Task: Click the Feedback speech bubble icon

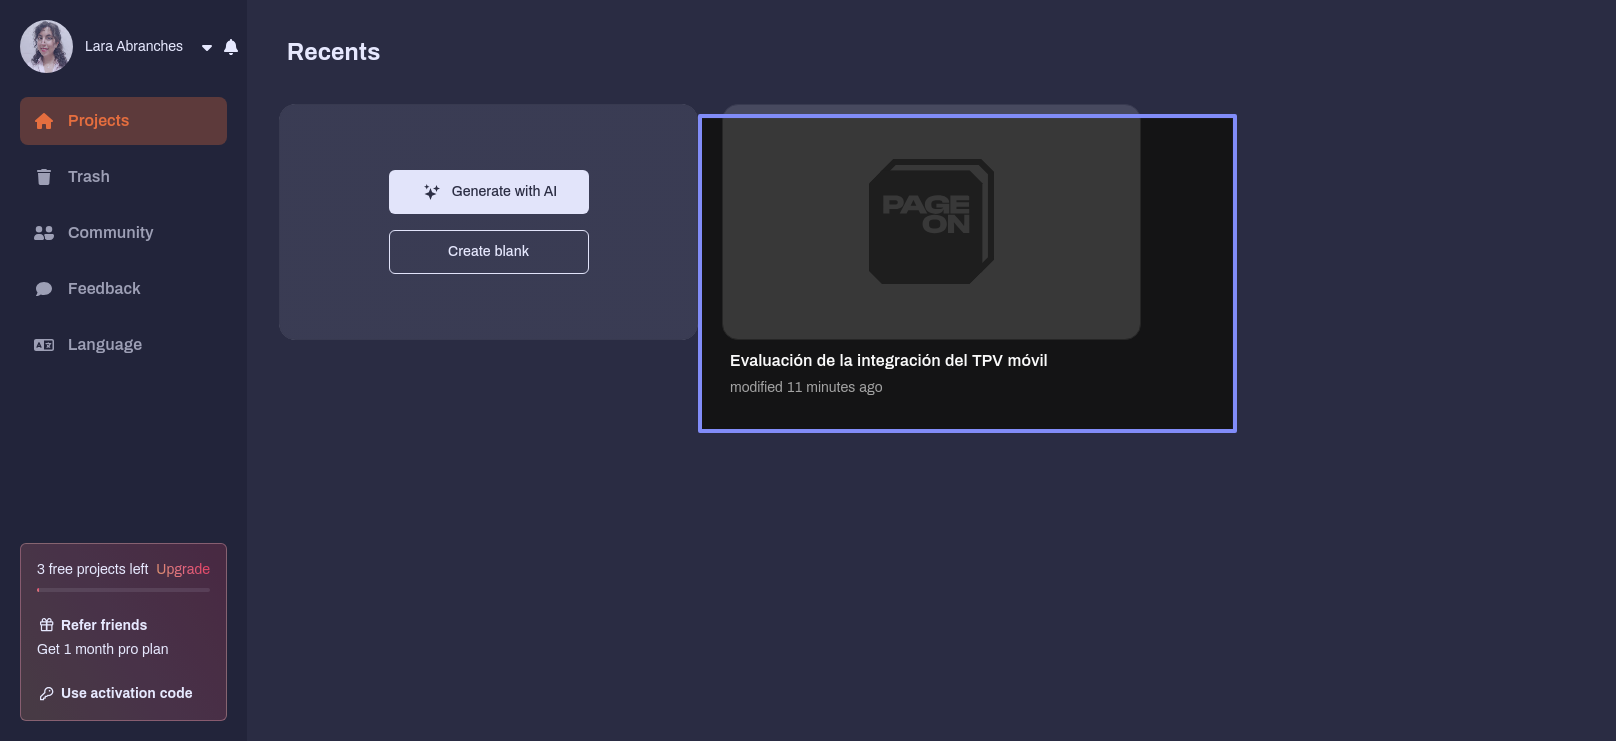Action: pos(44,289)
